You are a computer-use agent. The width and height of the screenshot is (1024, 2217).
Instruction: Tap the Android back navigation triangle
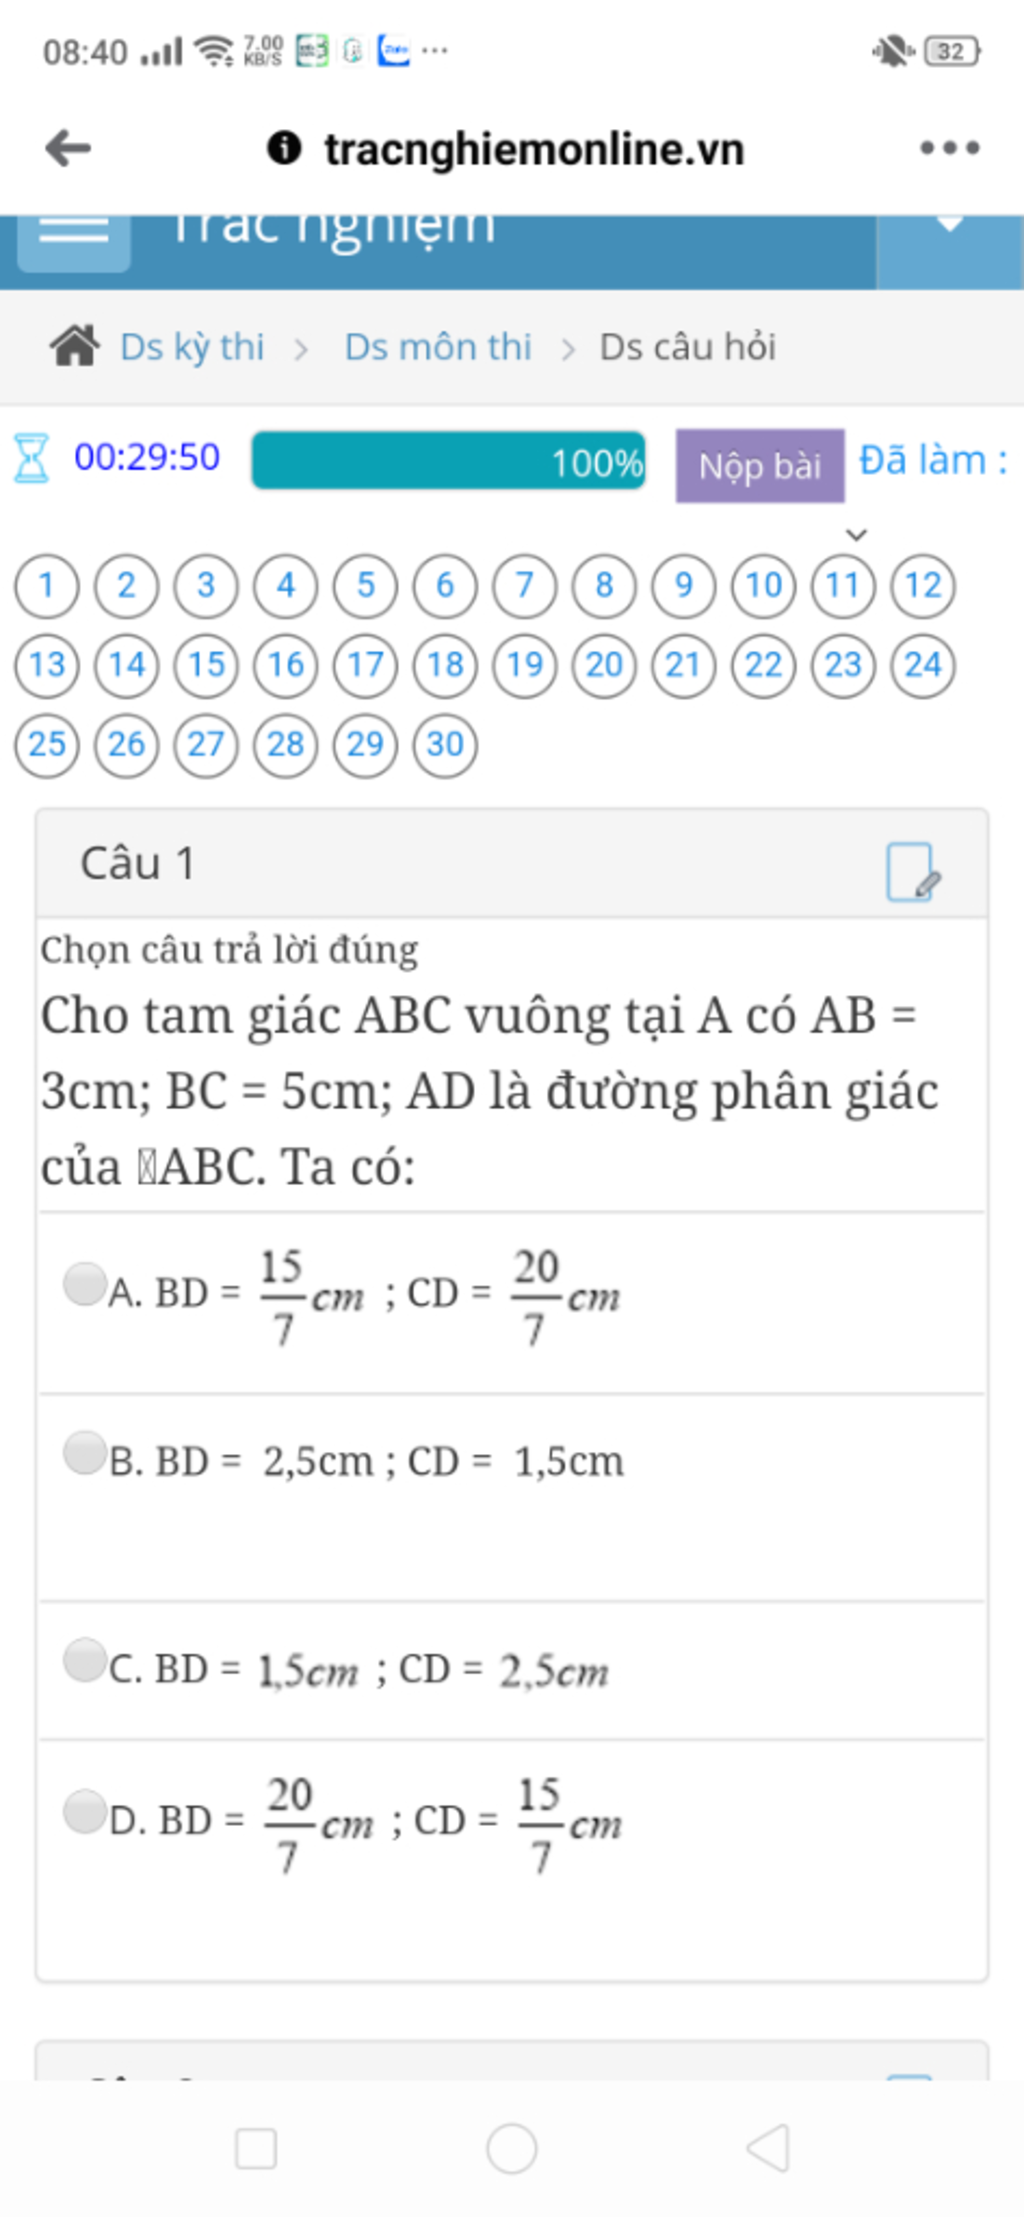coord(768,2147)
